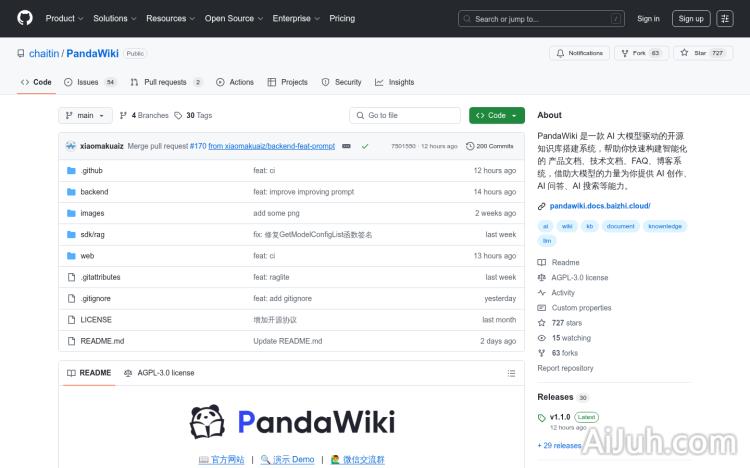
Task: Open the README outline list icon
Action: [x=511, y=373]
